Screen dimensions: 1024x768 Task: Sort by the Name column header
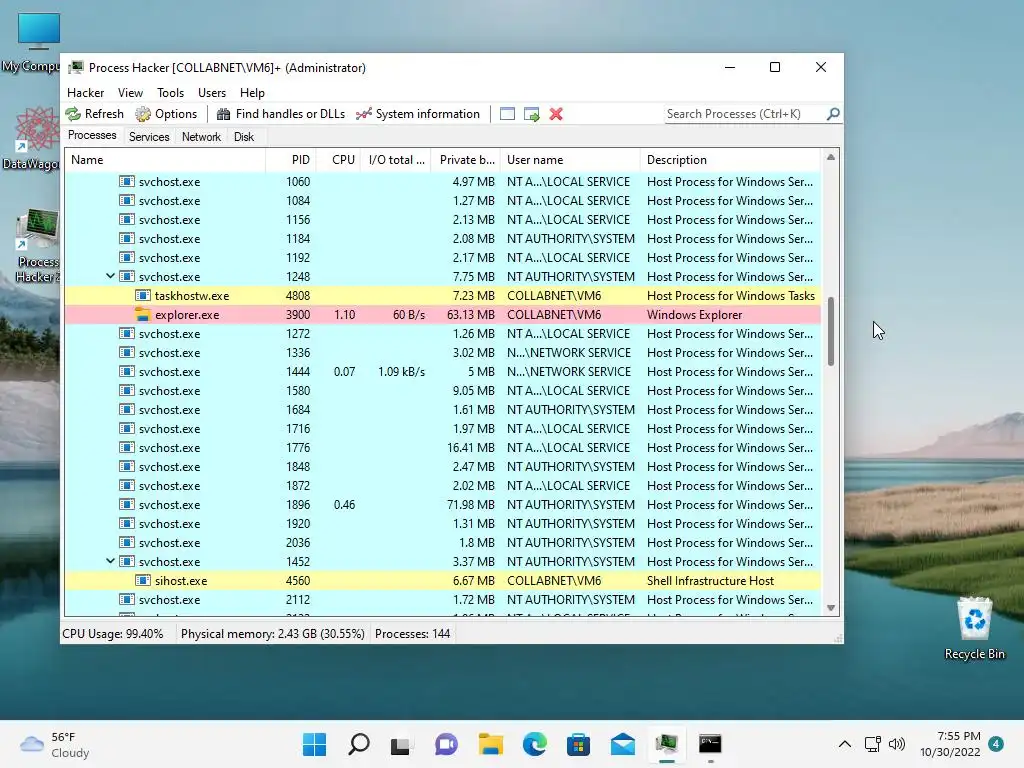pos(165,160)
